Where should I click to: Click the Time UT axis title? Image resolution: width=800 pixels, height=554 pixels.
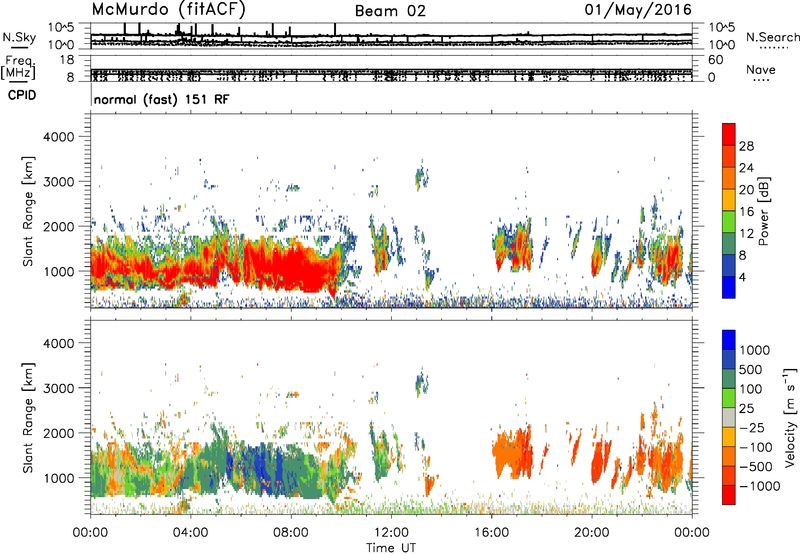(391, 548)
